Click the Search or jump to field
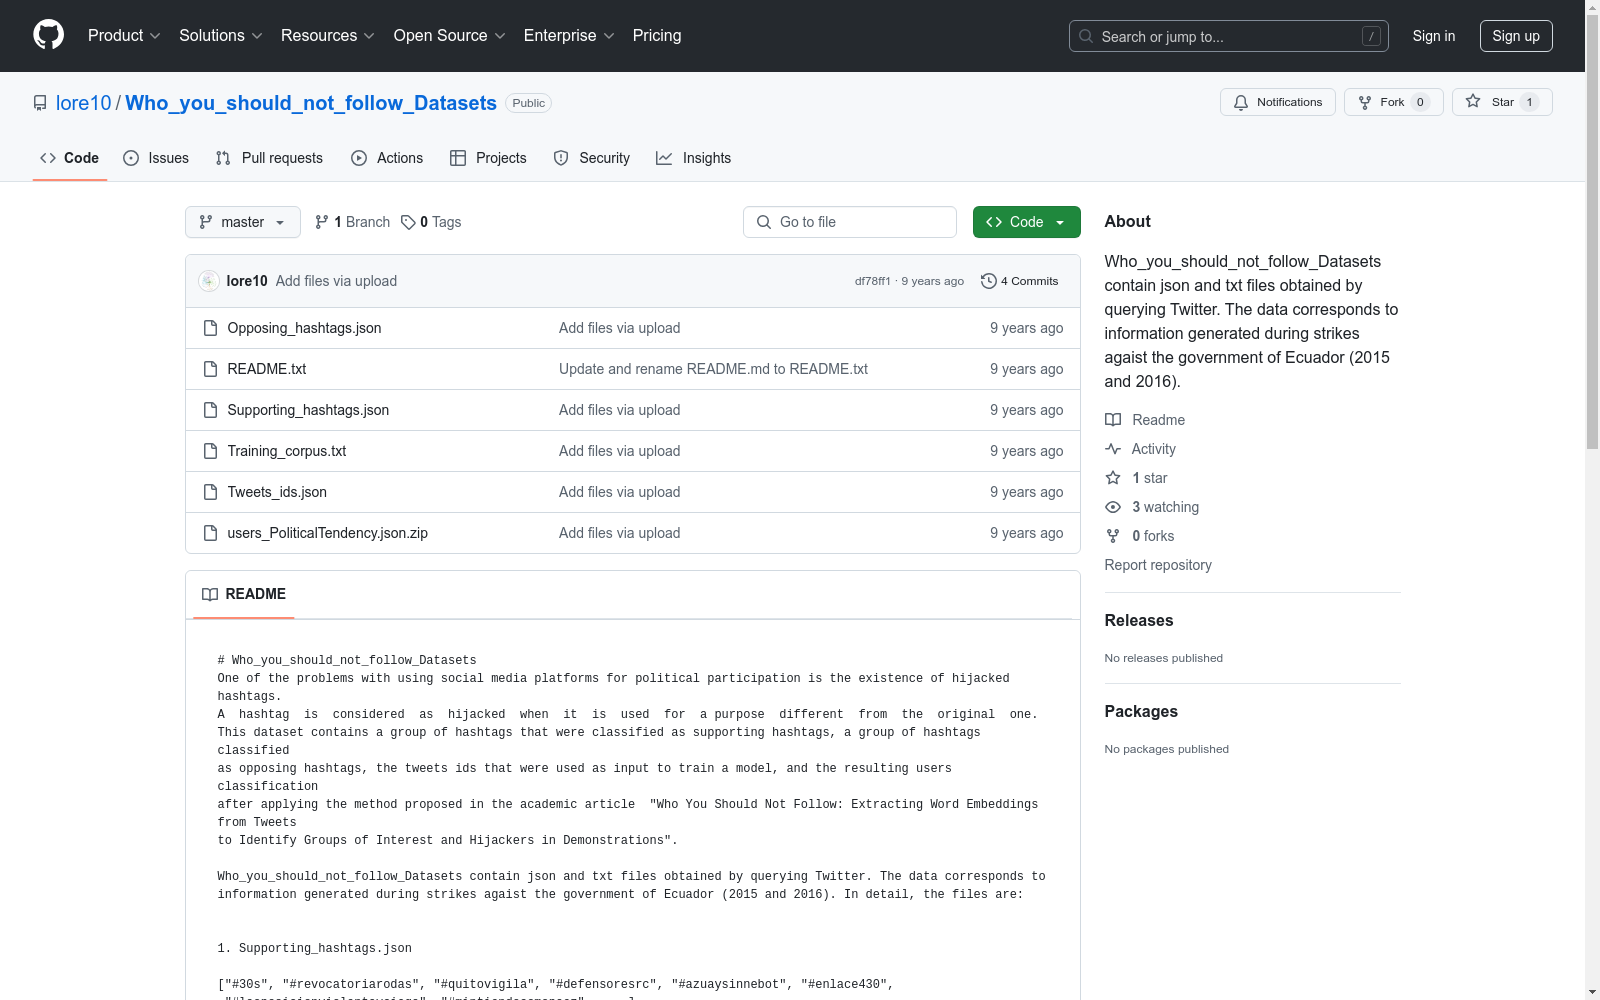Screen dimensions: 1600x1000 pyautogui.click(x=1229, y=36)
